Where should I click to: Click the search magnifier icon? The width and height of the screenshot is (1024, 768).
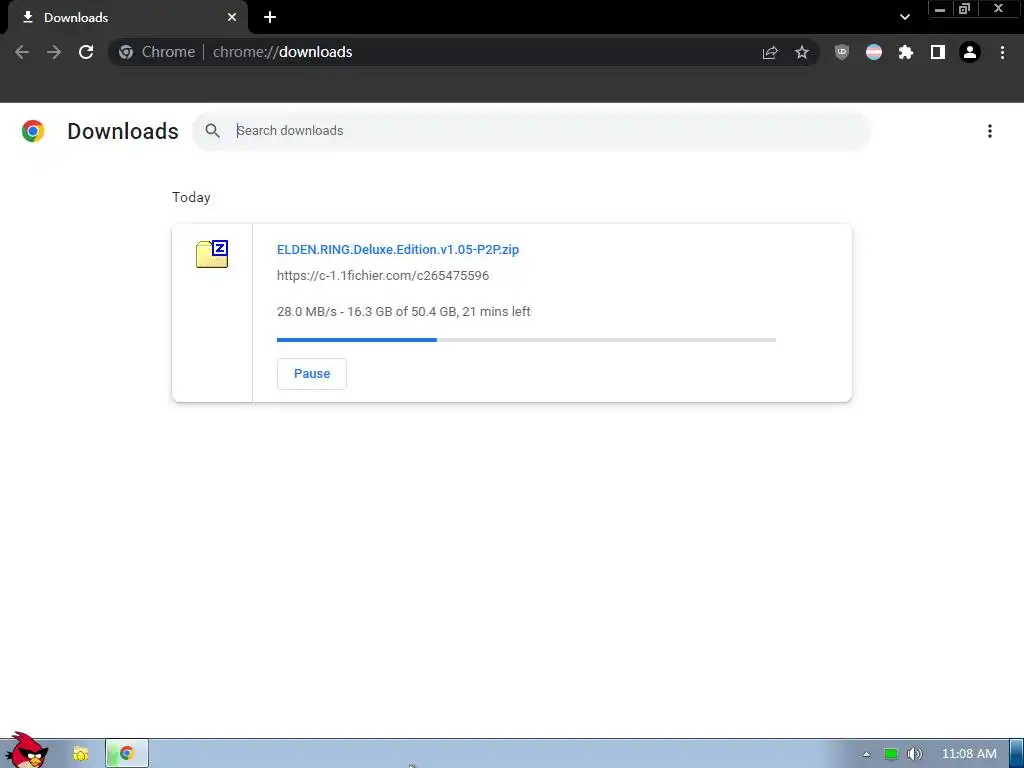212,131
